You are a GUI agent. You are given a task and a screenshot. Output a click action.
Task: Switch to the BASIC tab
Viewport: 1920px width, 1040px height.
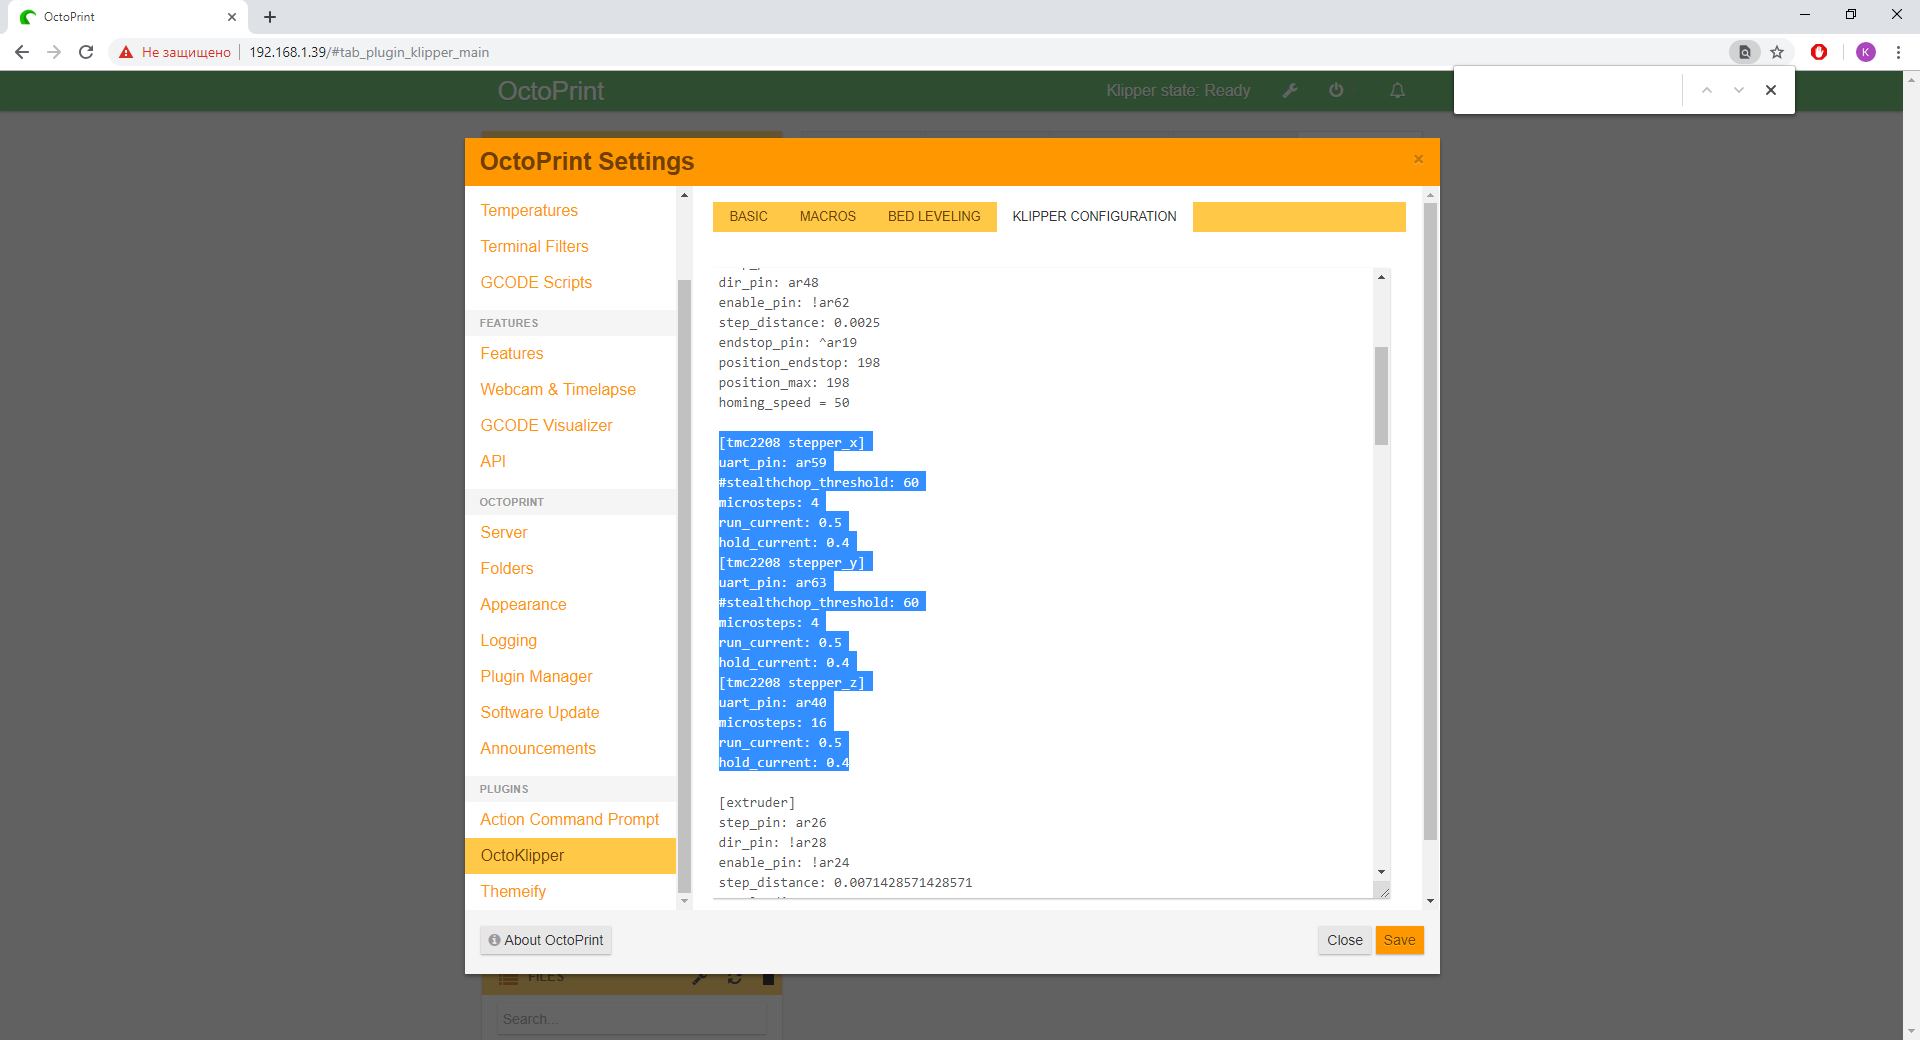[748, 216]
